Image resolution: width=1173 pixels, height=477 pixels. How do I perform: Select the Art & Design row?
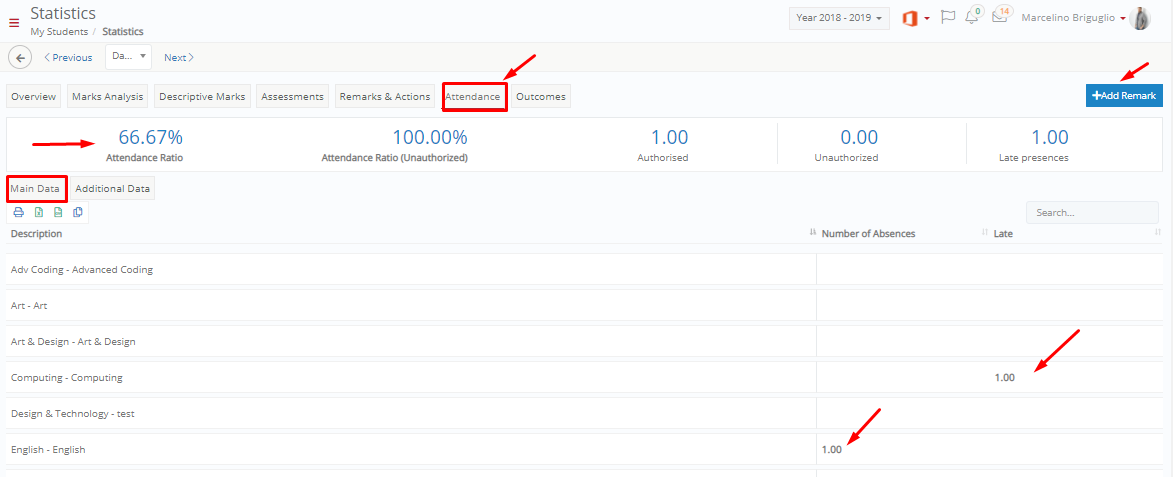(x=584, y=341)
